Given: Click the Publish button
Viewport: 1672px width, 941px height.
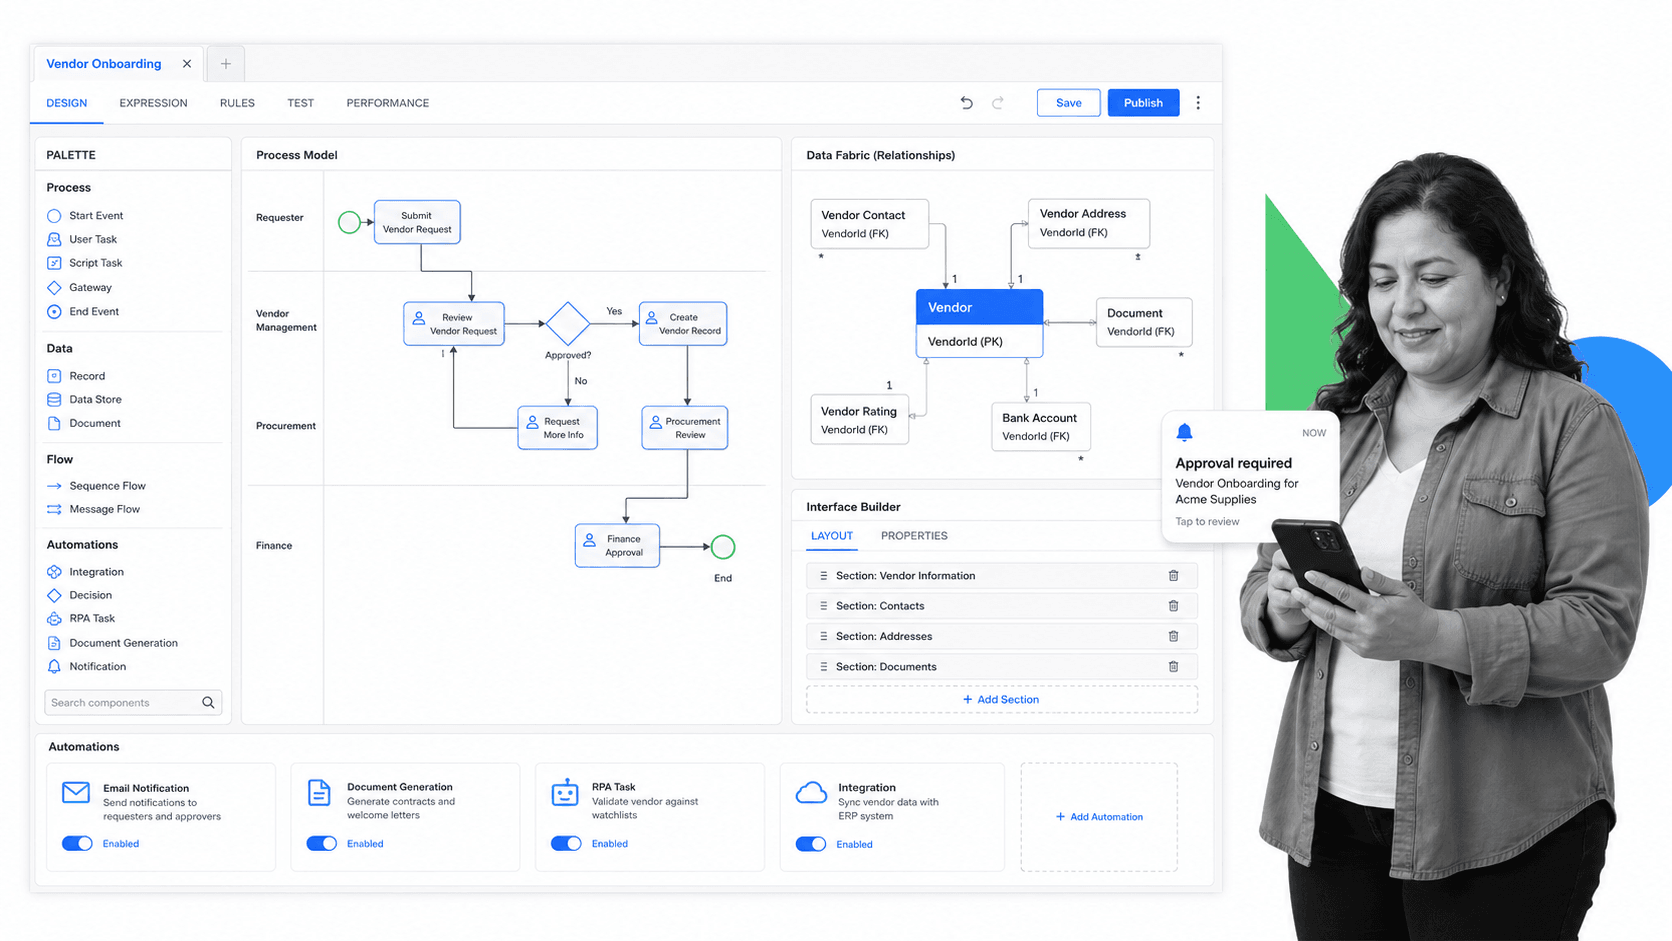Looking at the screenshot, I should click(x=1143, y=103).
